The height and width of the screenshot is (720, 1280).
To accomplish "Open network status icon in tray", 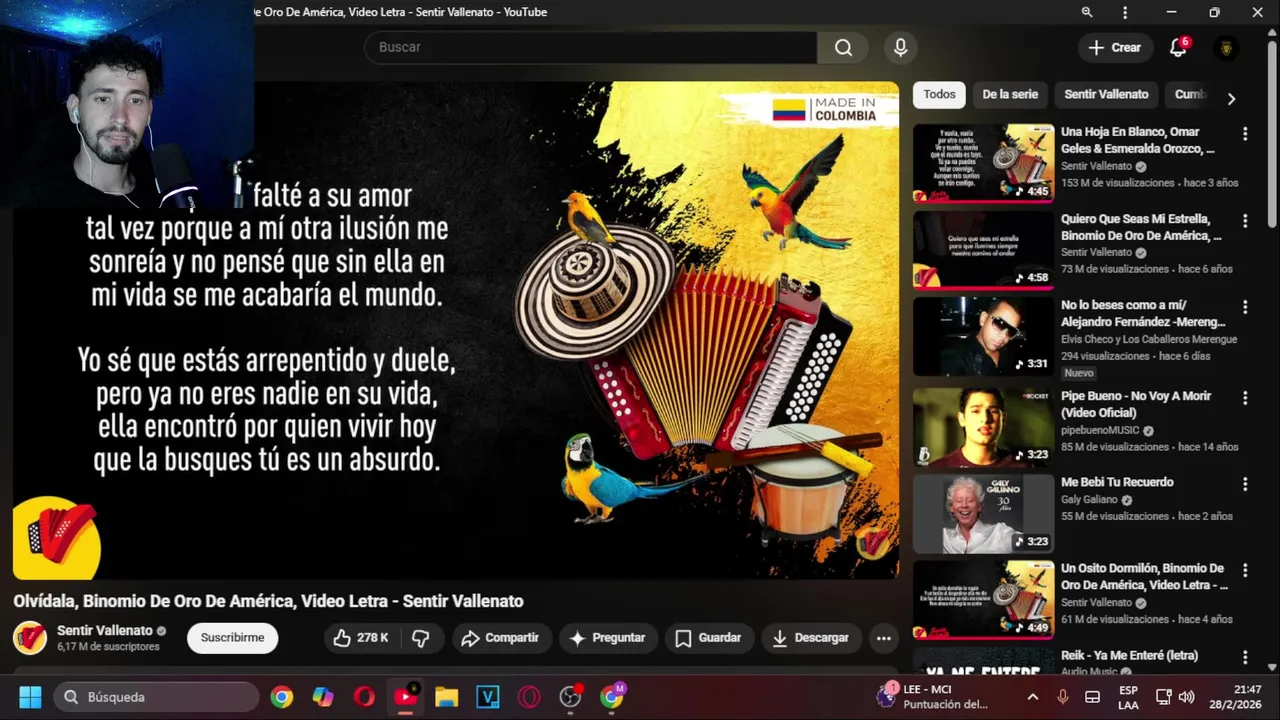I will point(1164,697).
